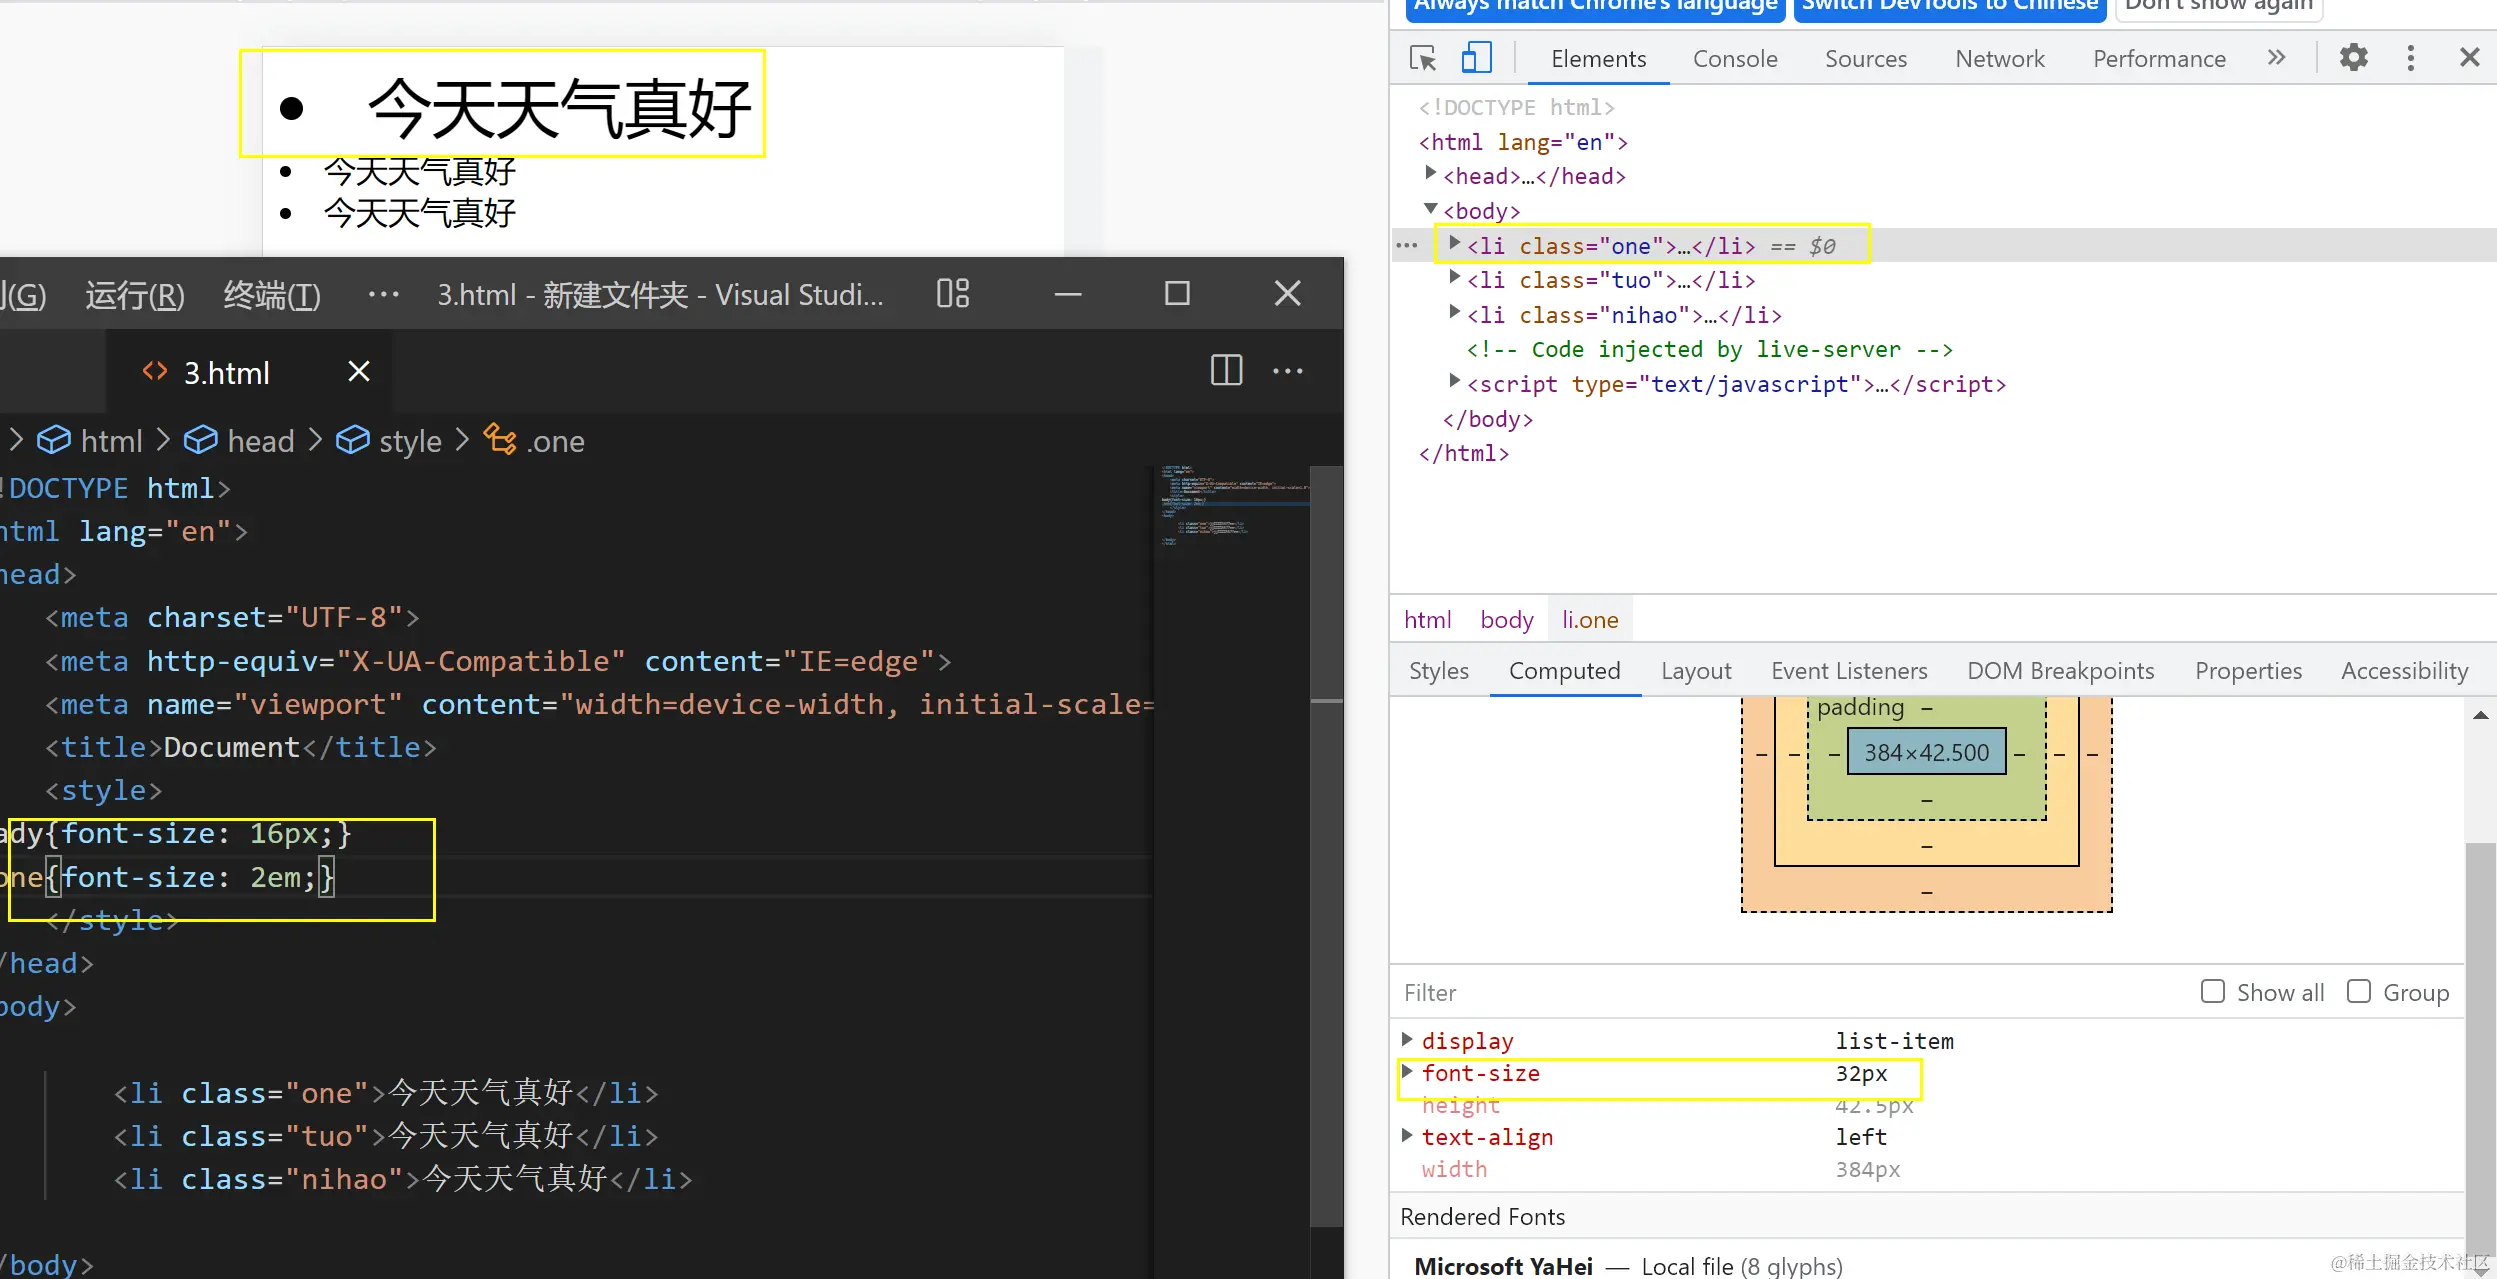Expand the head element node
Viewport: 2497px width, 1279px height.
click(x=1431, y=174)
